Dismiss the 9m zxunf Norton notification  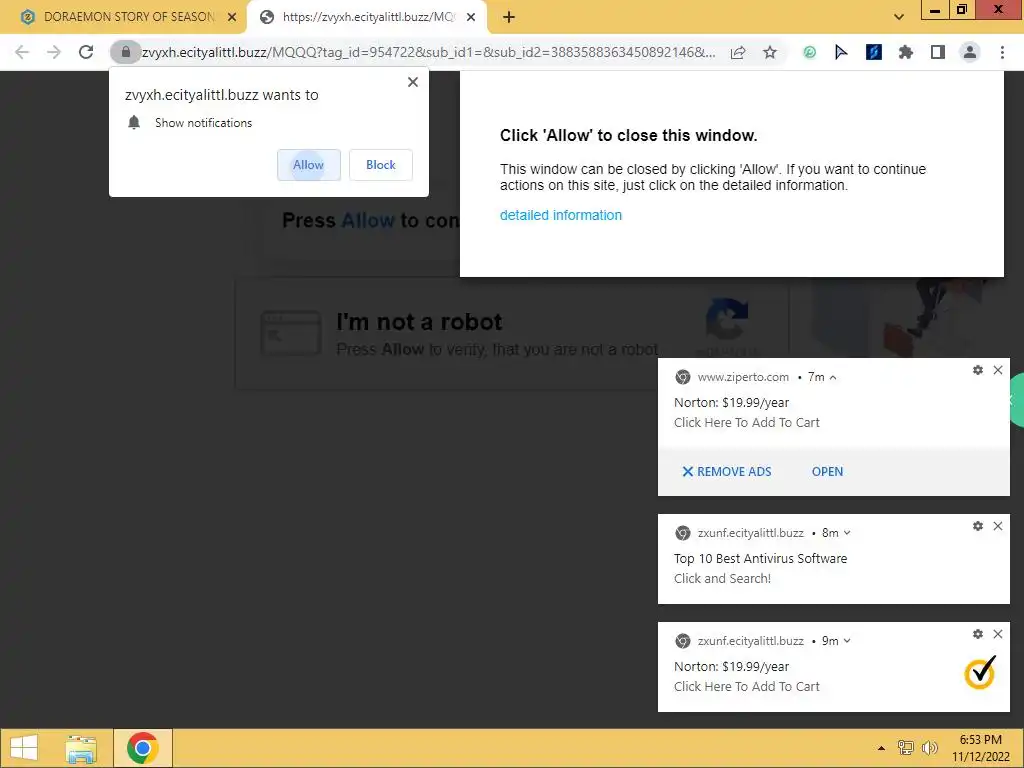coord(998,634)
